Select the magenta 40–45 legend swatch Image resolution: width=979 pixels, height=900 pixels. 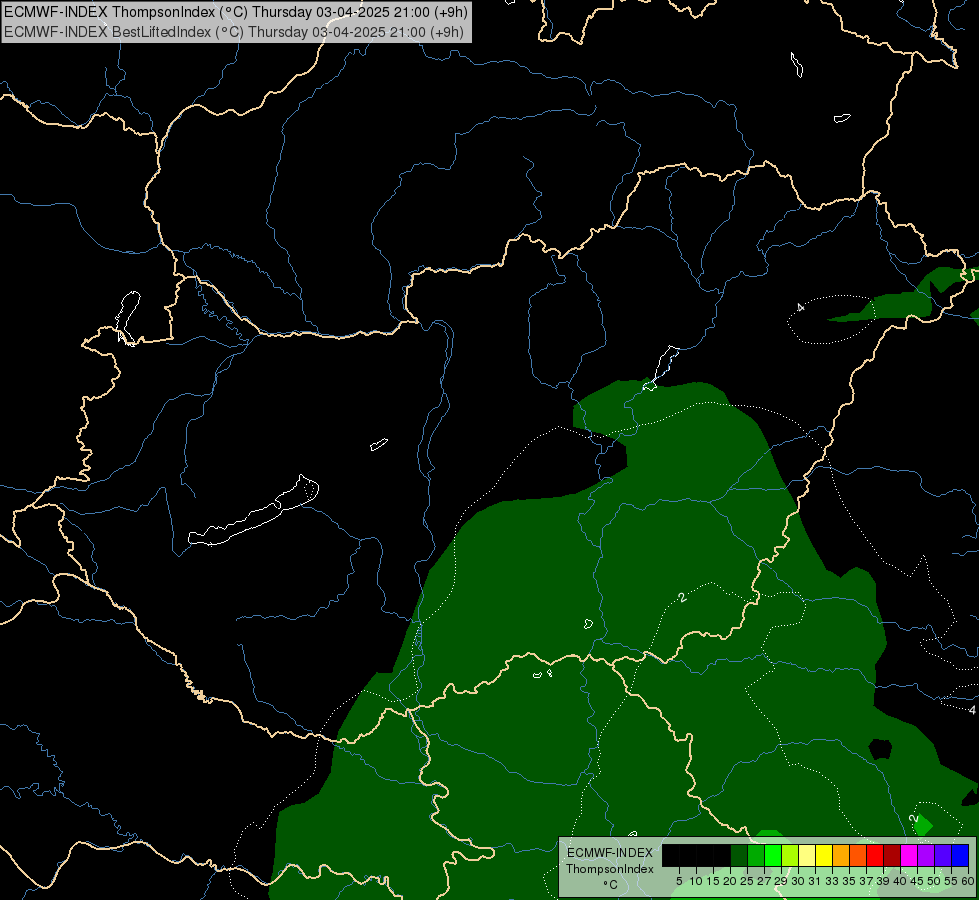(908, 856)
